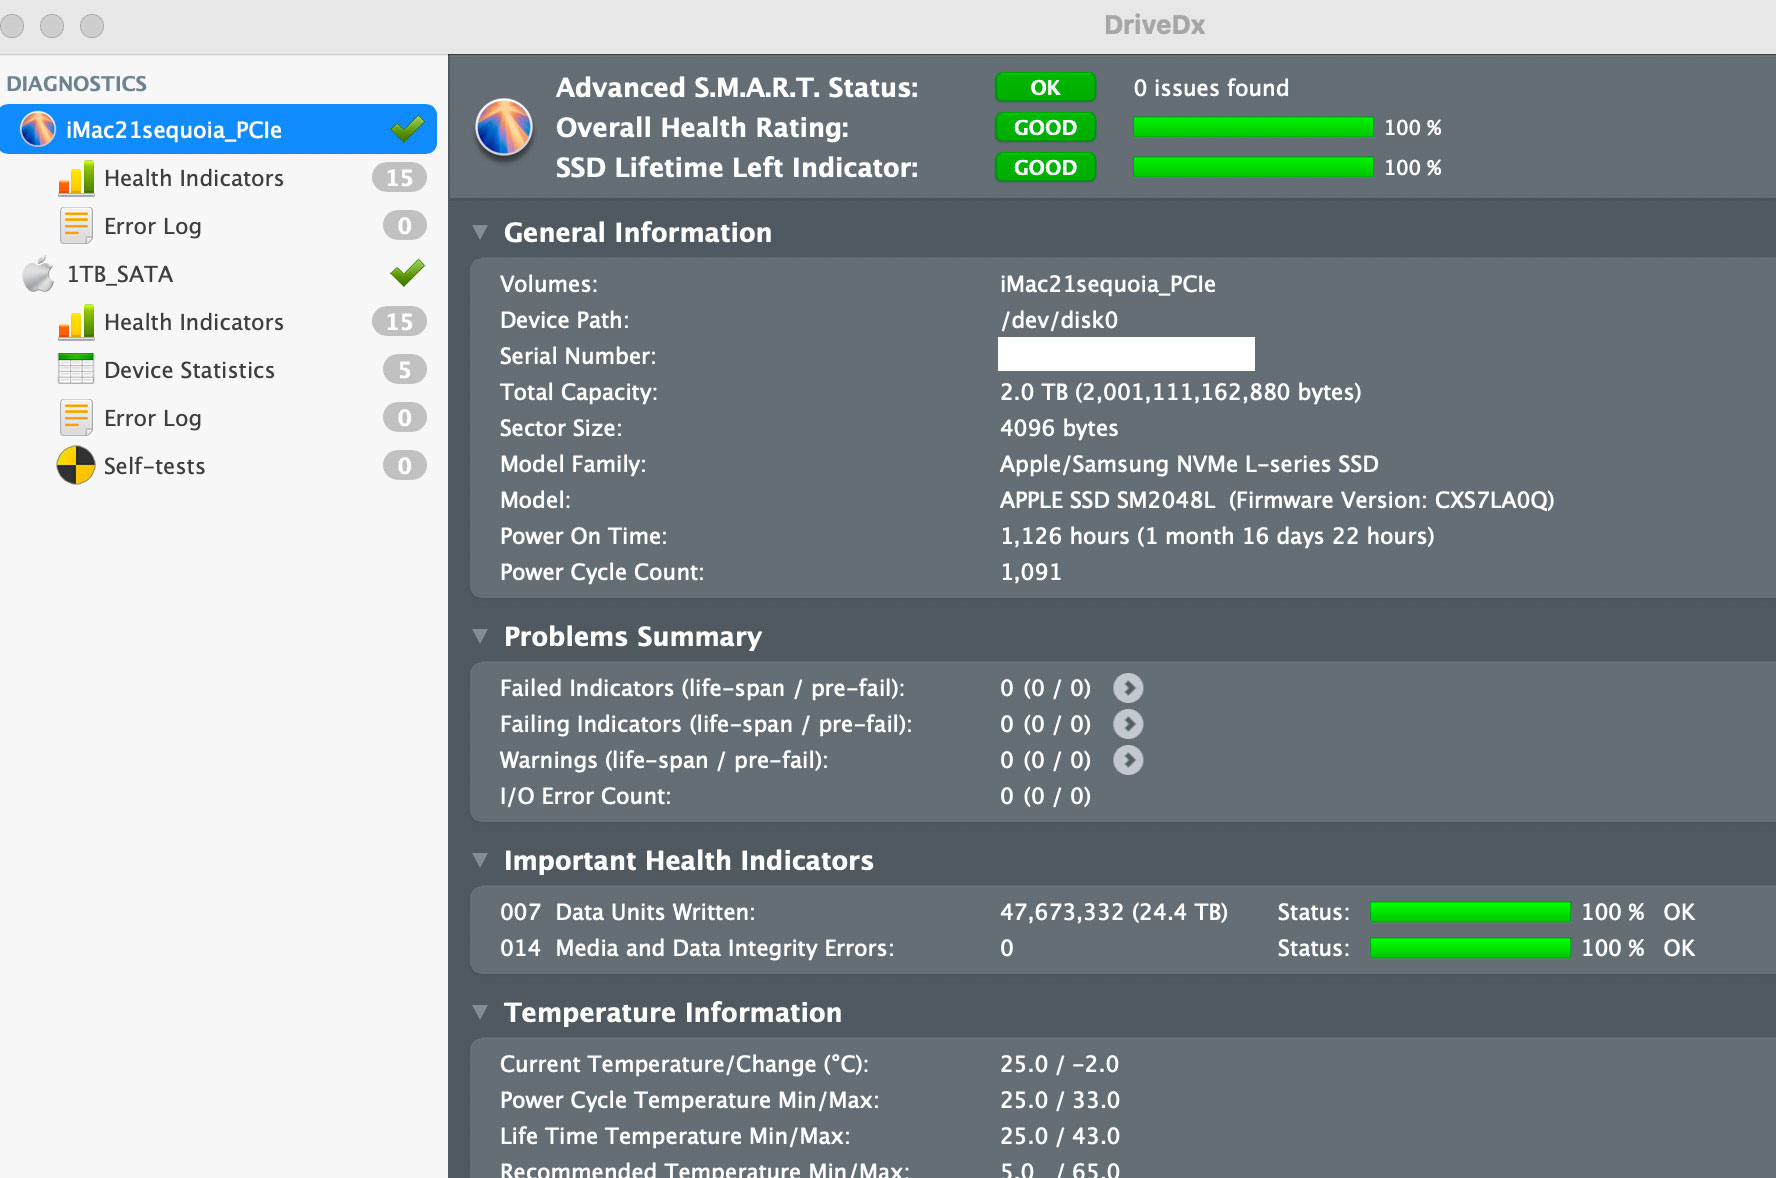1776x1178 pixels.
Task: Open Error Log for 1TB_SATA
Action: [x=153, y=418]
